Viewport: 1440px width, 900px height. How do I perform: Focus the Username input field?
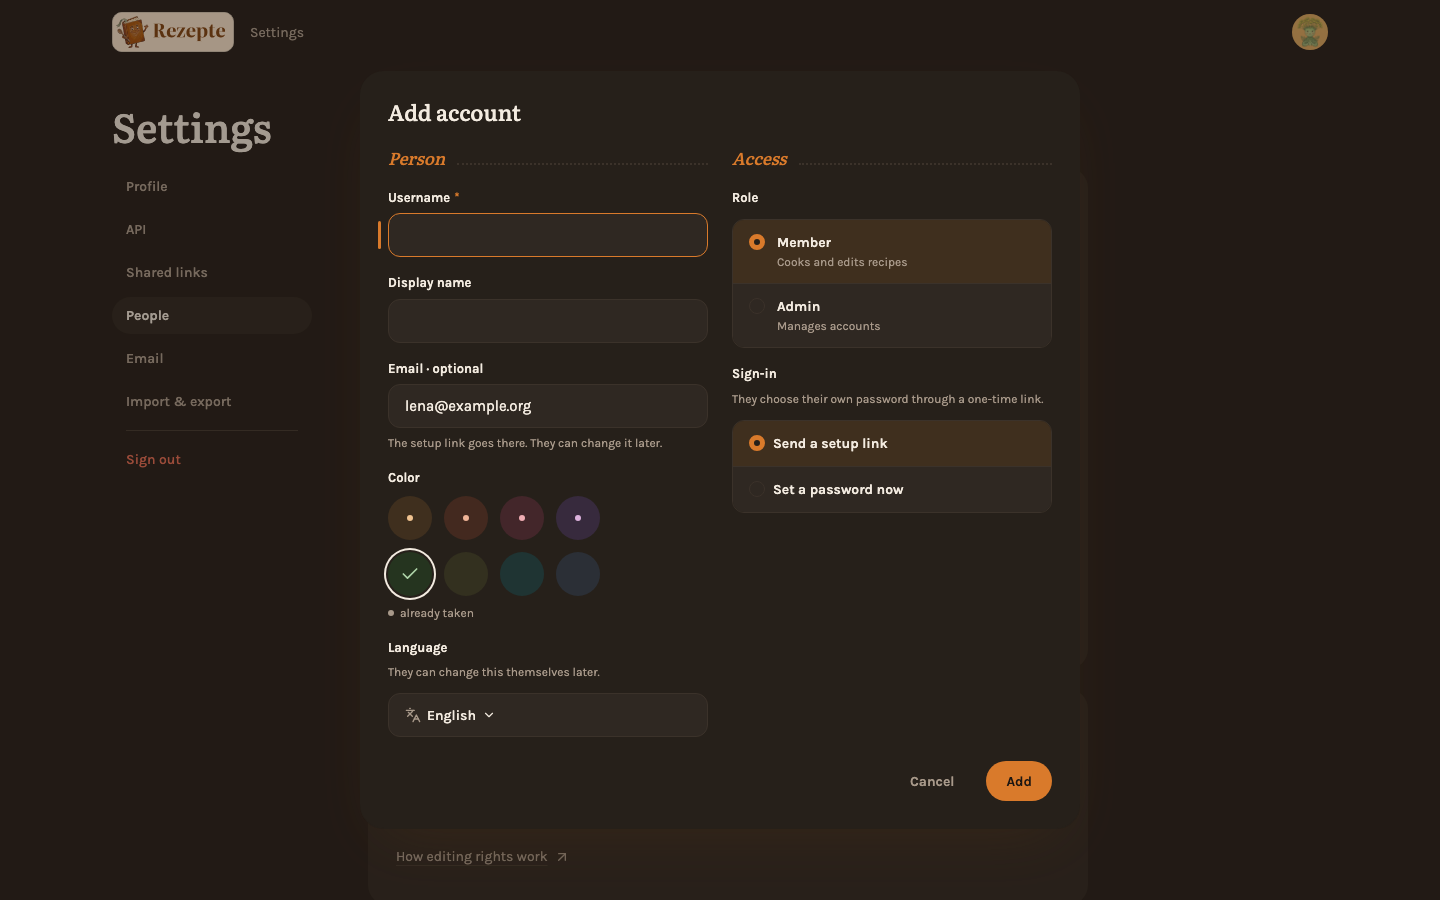coord(548,235)
